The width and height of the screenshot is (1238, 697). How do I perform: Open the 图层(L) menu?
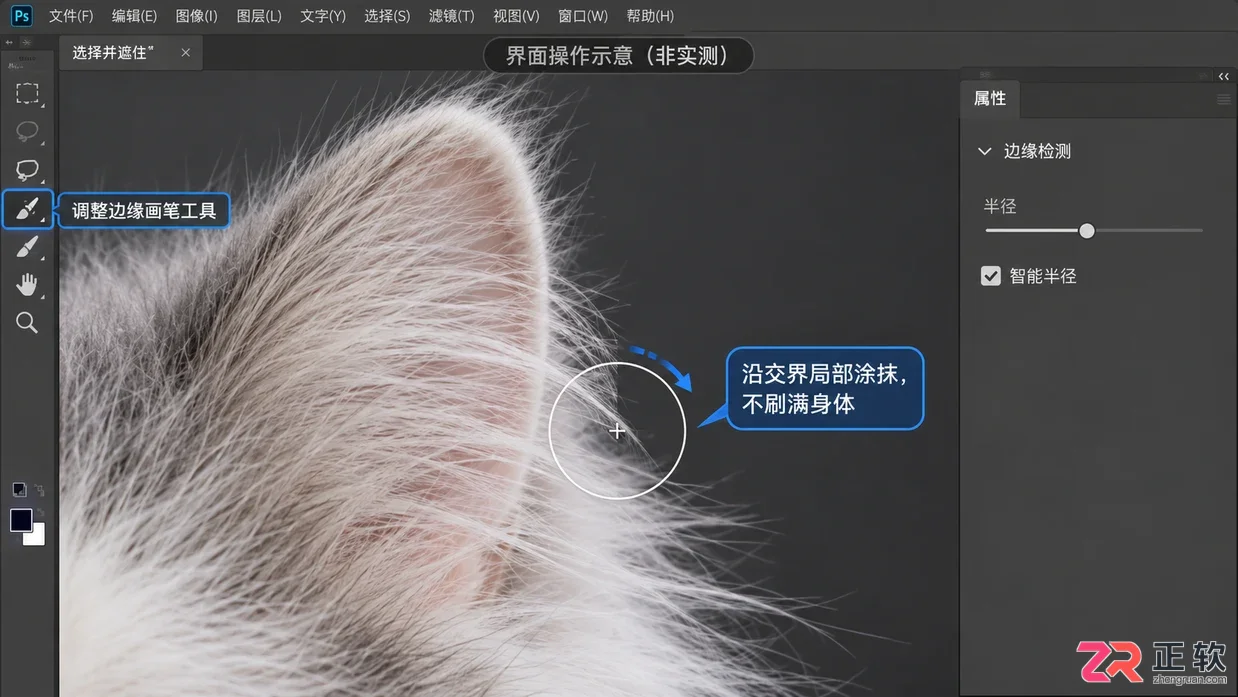point(259,16)
